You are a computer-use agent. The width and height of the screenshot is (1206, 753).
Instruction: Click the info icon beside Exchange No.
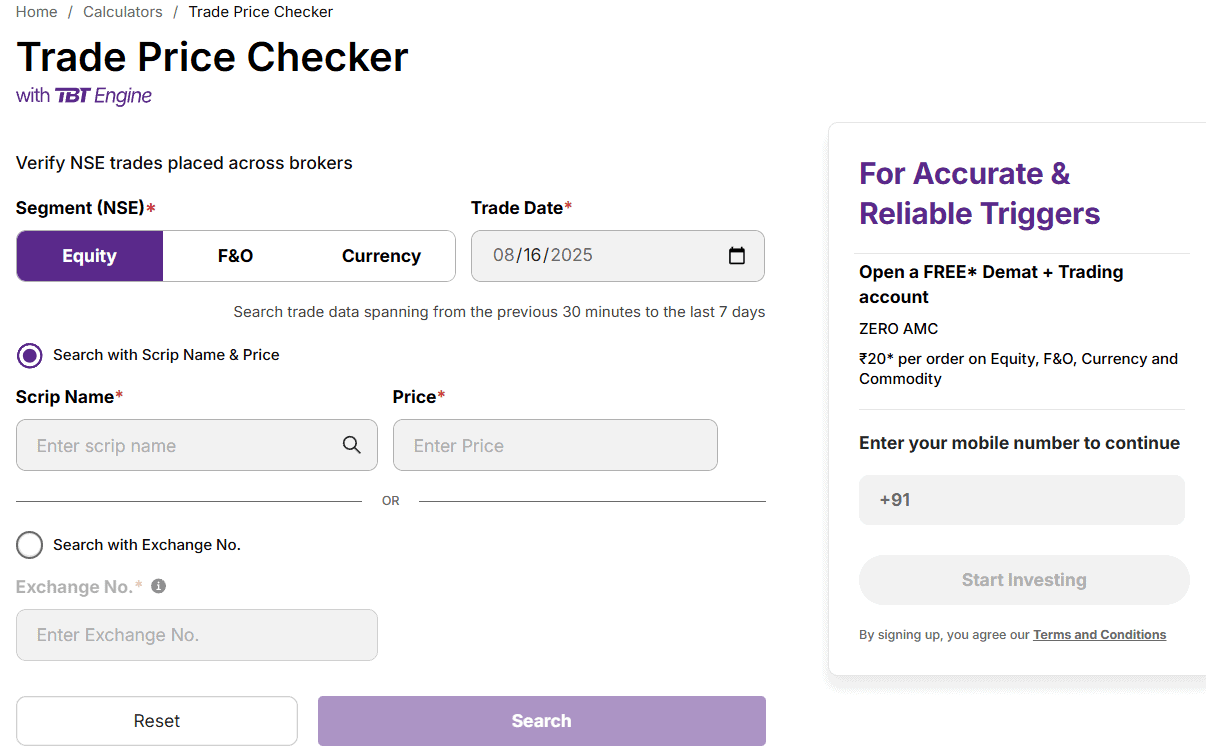click(x=158, y=586)
